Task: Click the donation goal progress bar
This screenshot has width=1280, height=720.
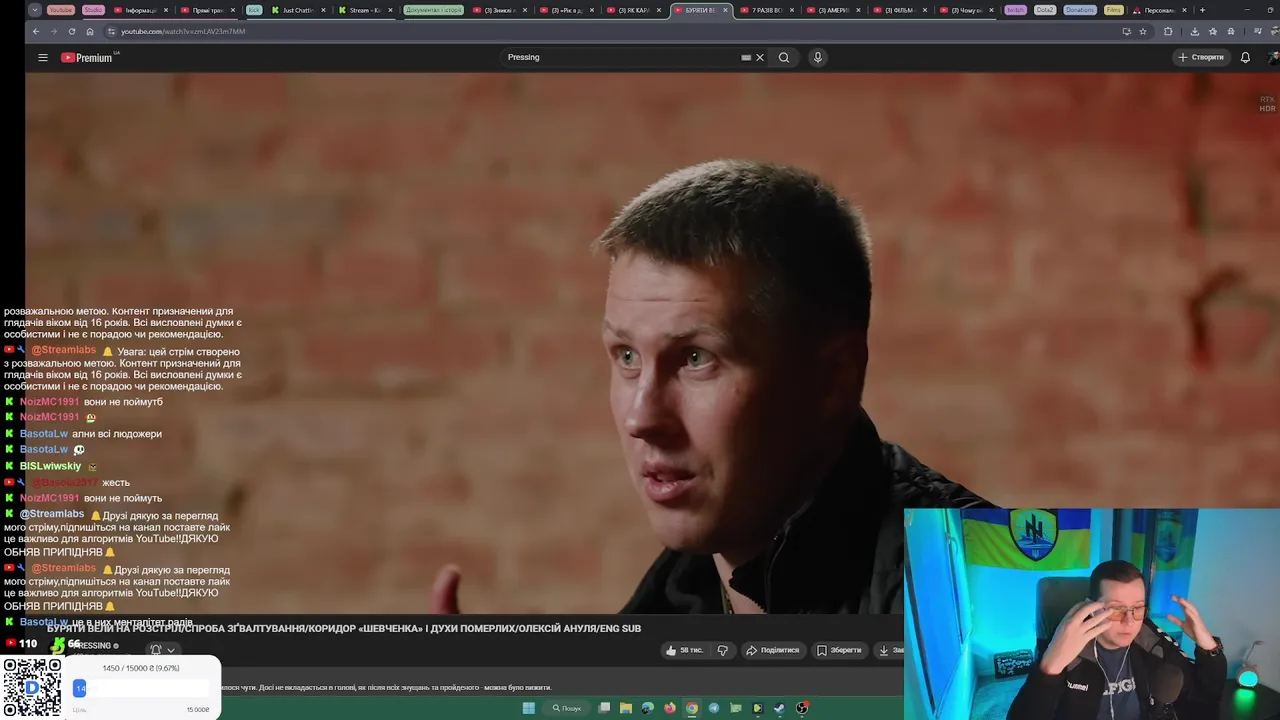Action: pyautogui.click(x=142, y=688)
